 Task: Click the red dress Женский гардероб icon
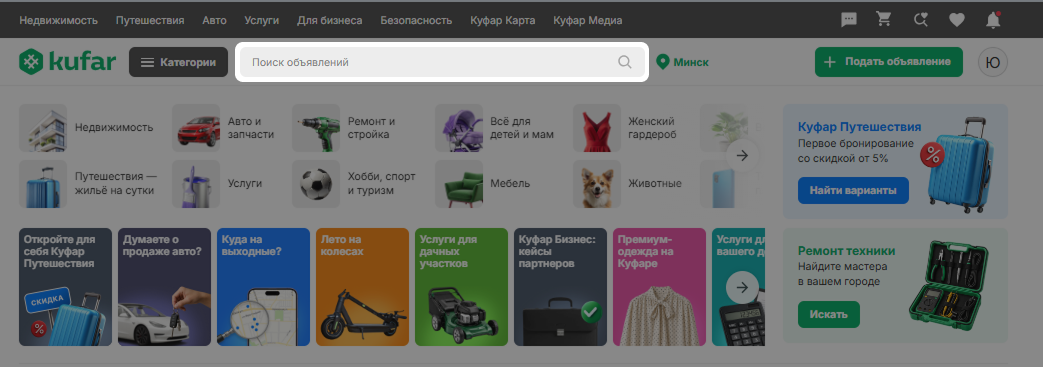(x=597, y=128)
